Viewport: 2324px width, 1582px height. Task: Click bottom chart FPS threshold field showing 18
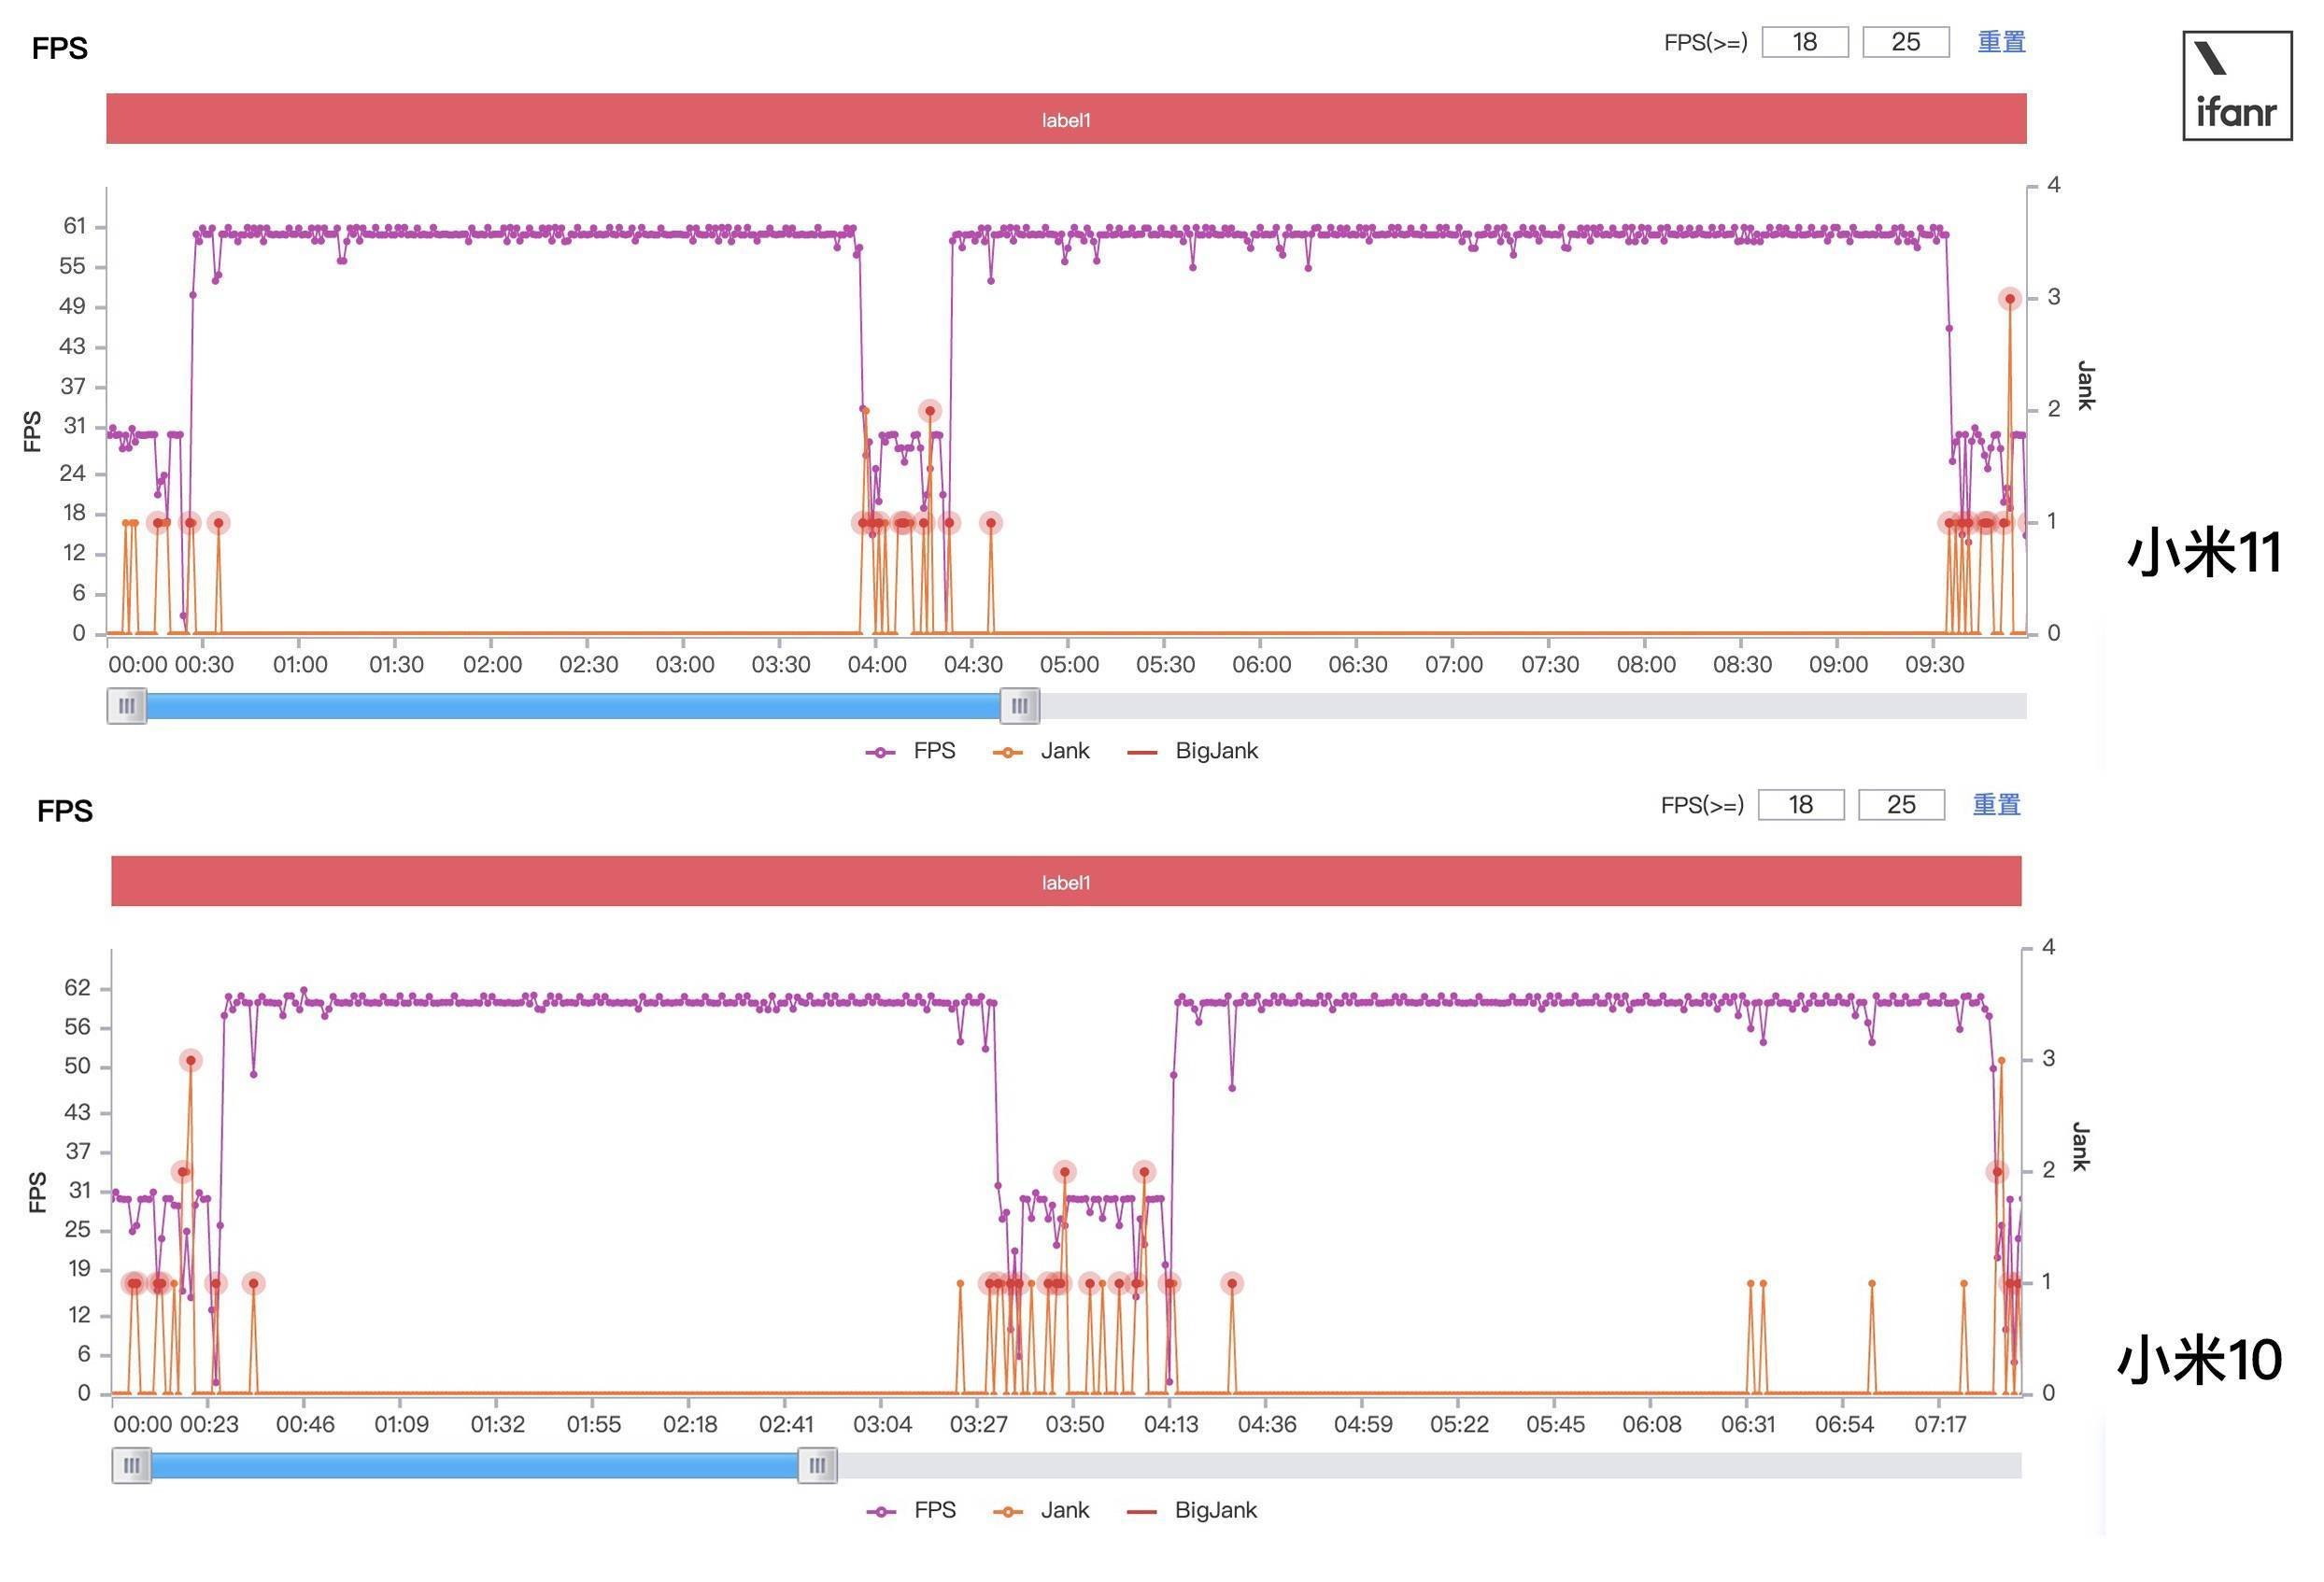[x=1800, y=805]
